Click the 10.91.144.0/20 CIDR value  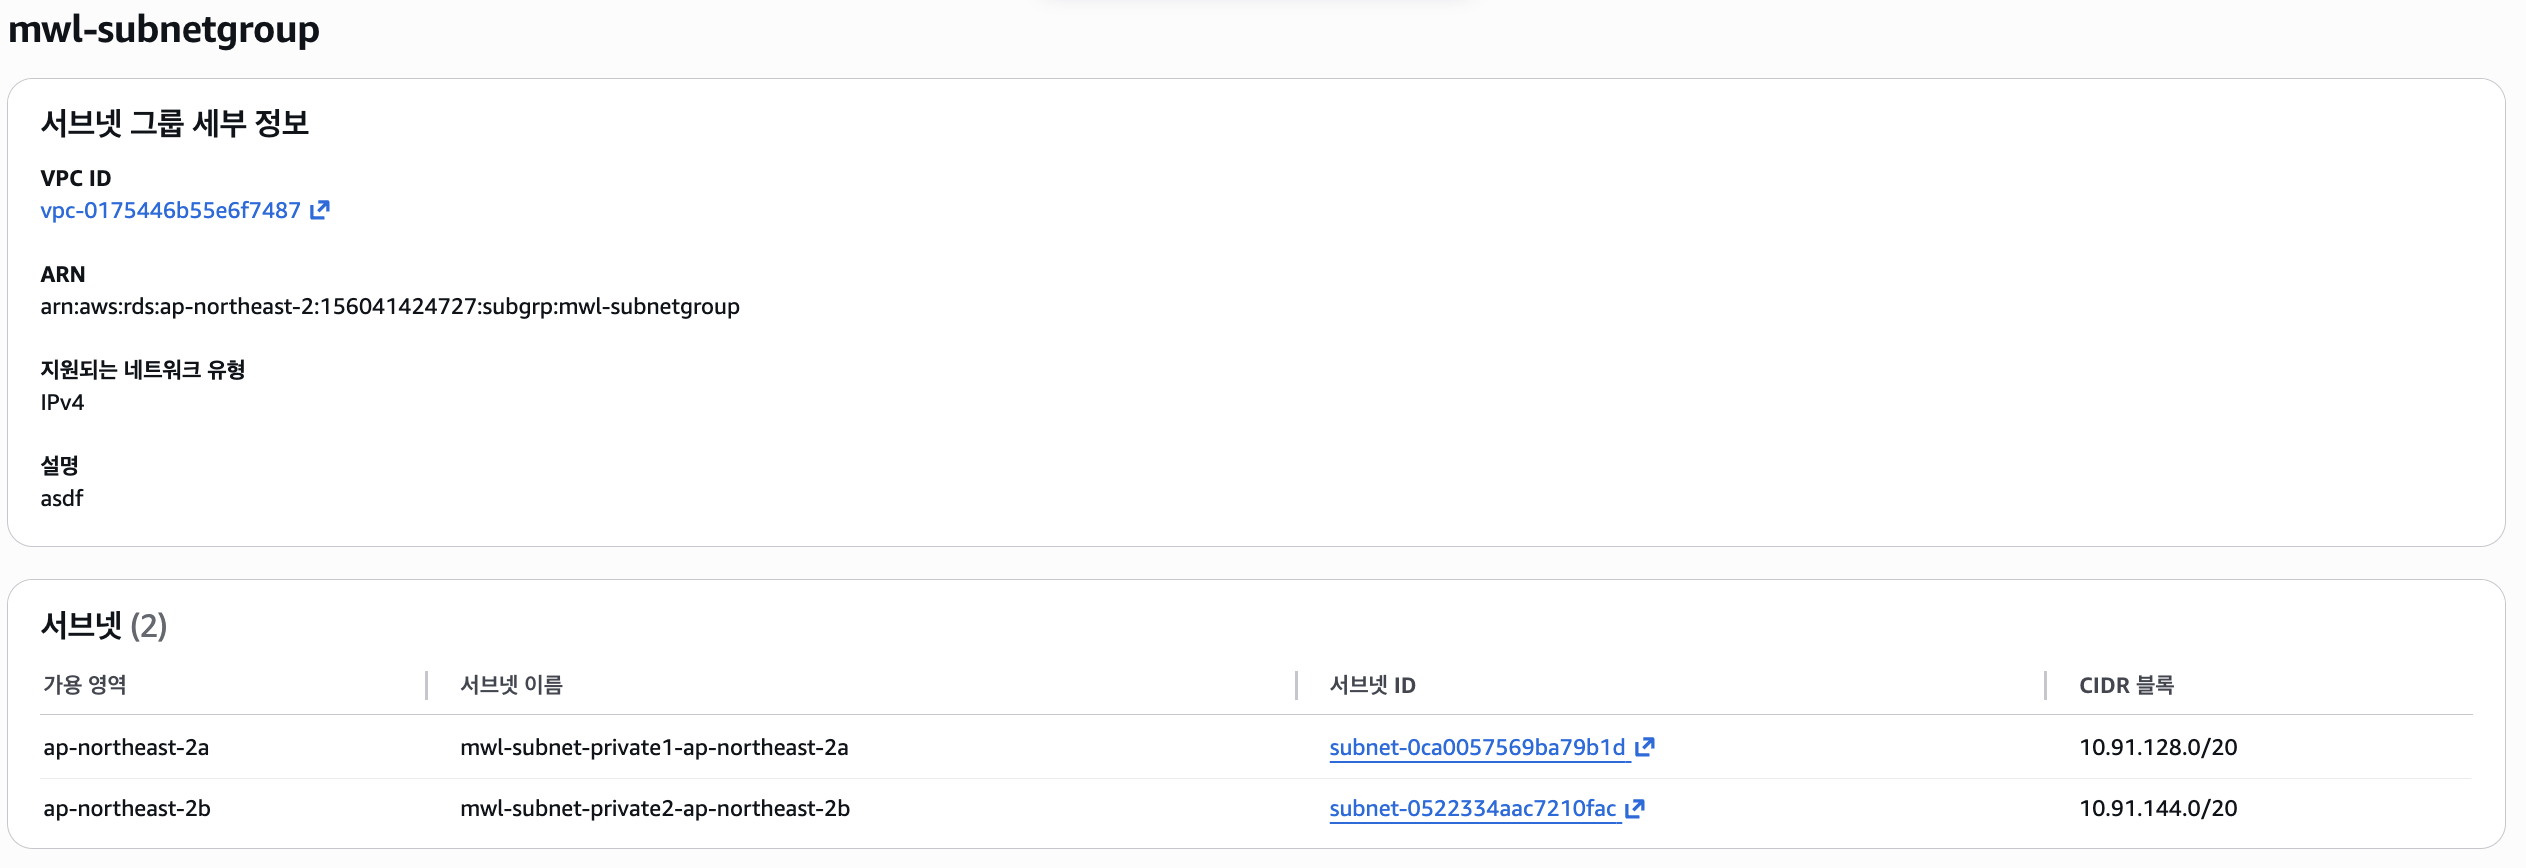[x=2158, y=808]
